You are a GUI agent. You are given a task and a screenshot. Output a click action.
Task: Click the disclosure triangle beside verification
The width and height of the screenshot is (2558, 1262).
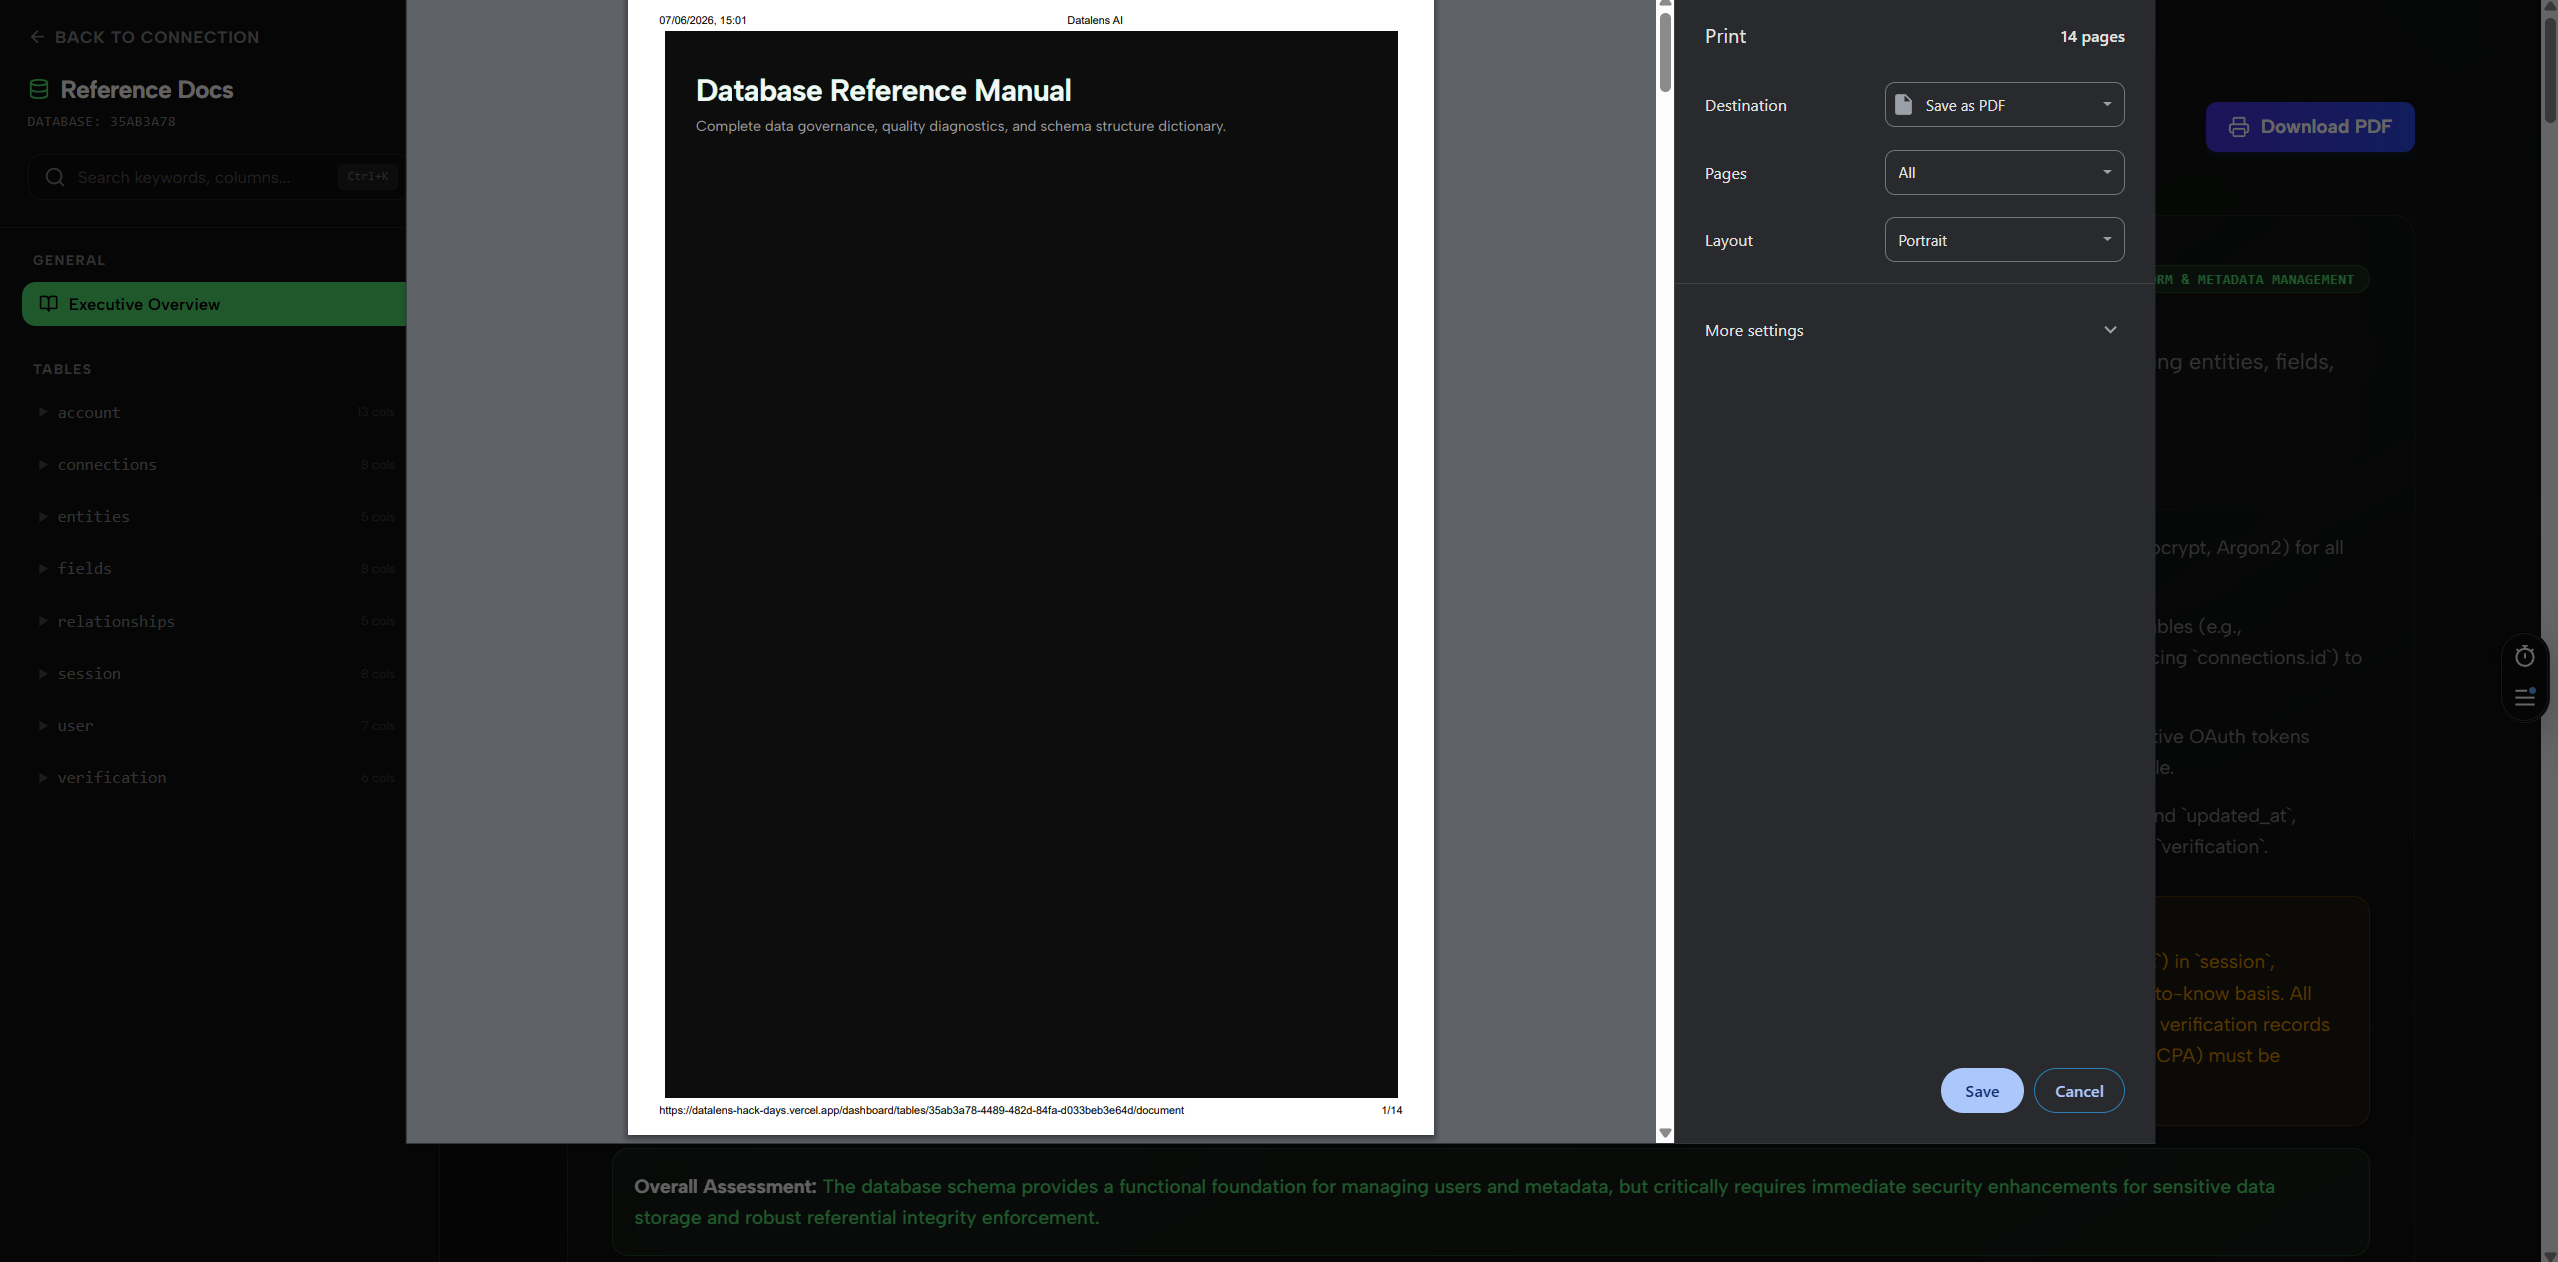coord(43,777)
